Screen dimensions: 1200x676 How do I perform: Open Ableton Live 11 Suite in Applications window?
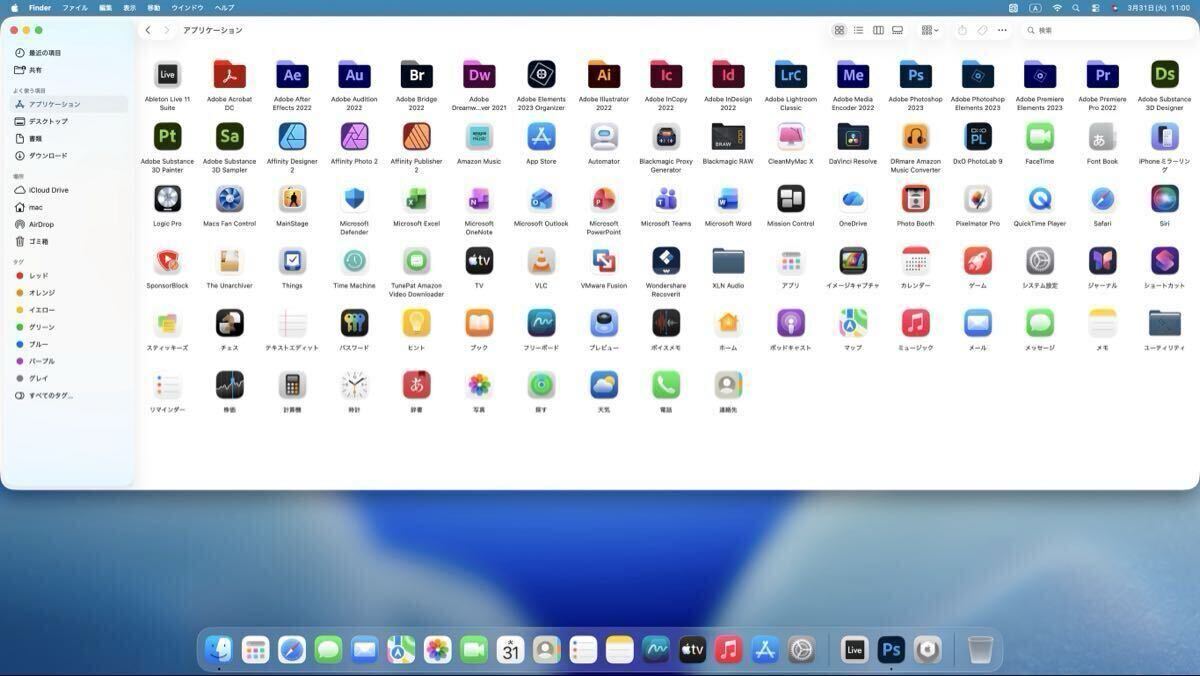(x=167, y=75)
